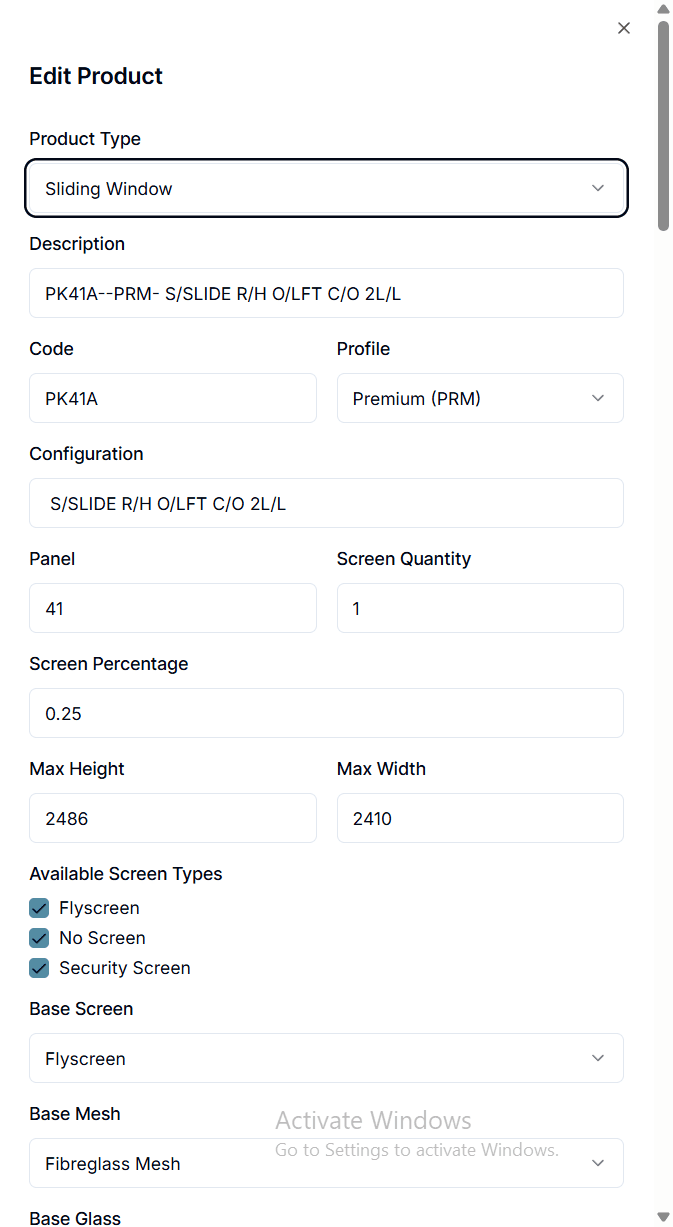Expand the Profile dropdown
Image resolution: width=673 pixels, height=1227 pixels.
click(480, 398)
